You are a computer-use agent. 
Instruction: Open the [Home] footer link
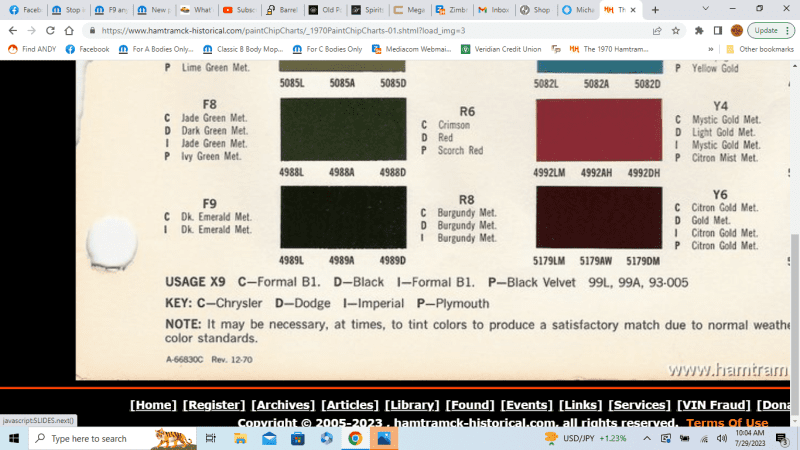coord(153,405)
